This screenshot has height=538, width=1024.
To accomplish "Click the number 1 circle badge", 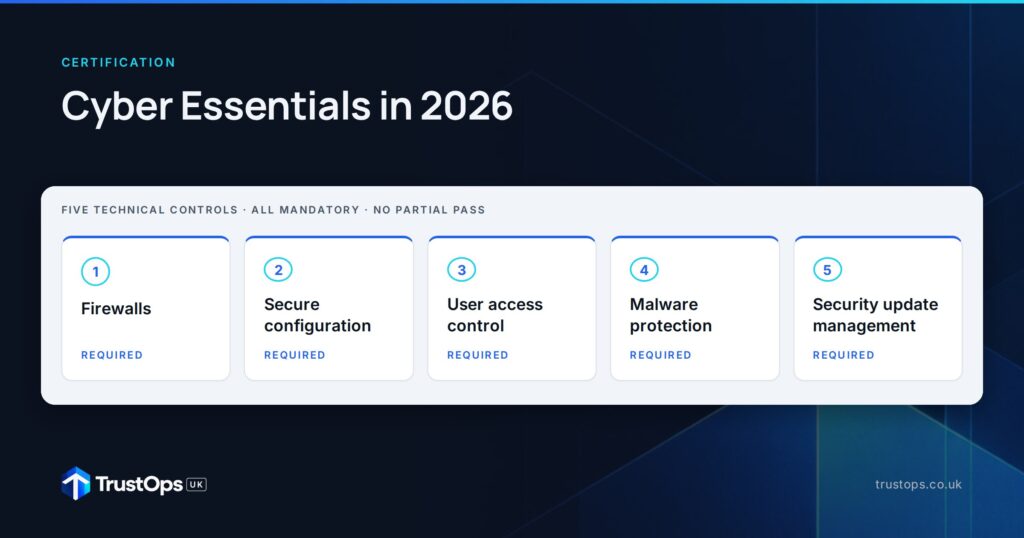I will coord(95,272).
